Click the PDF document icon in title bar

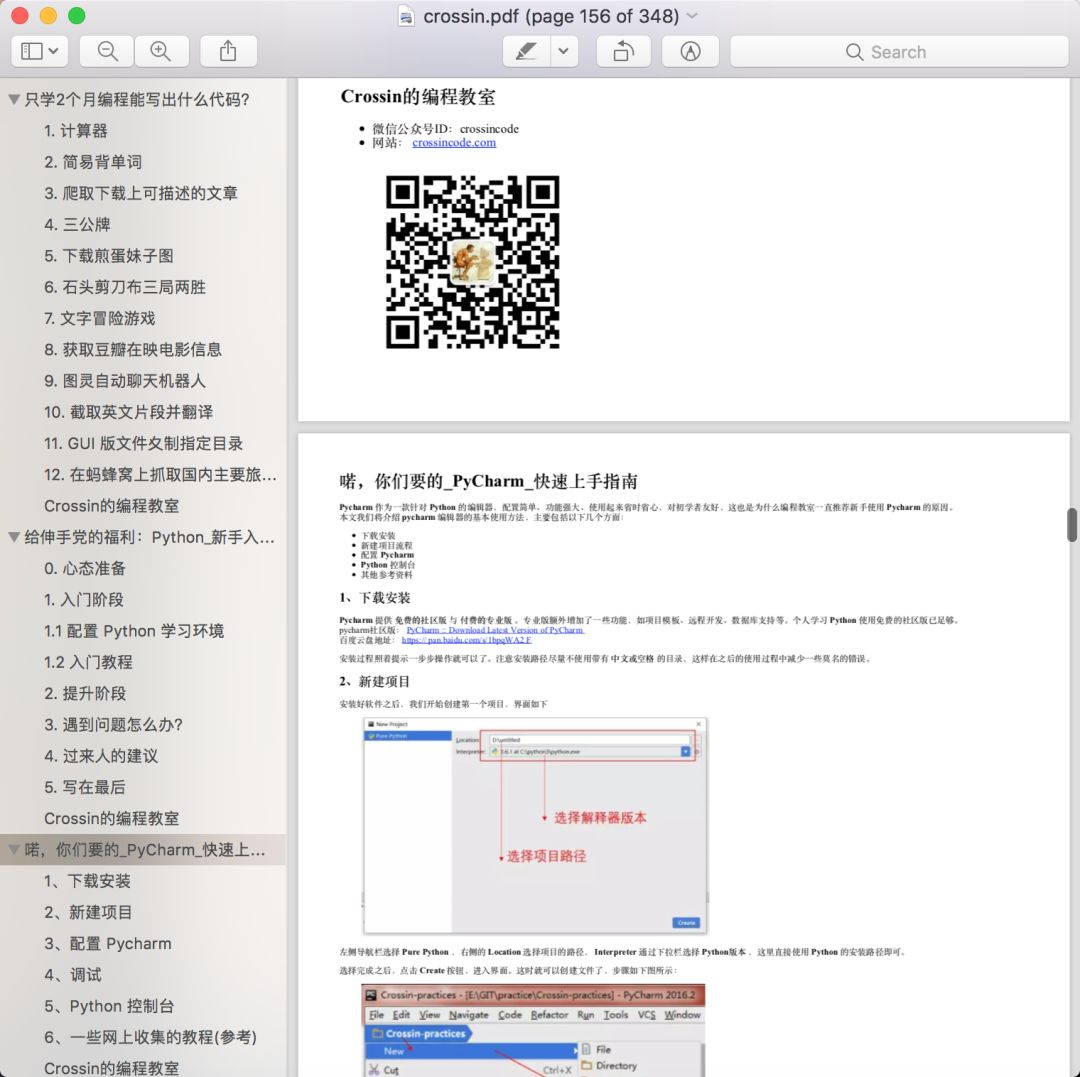pos(406,16)
